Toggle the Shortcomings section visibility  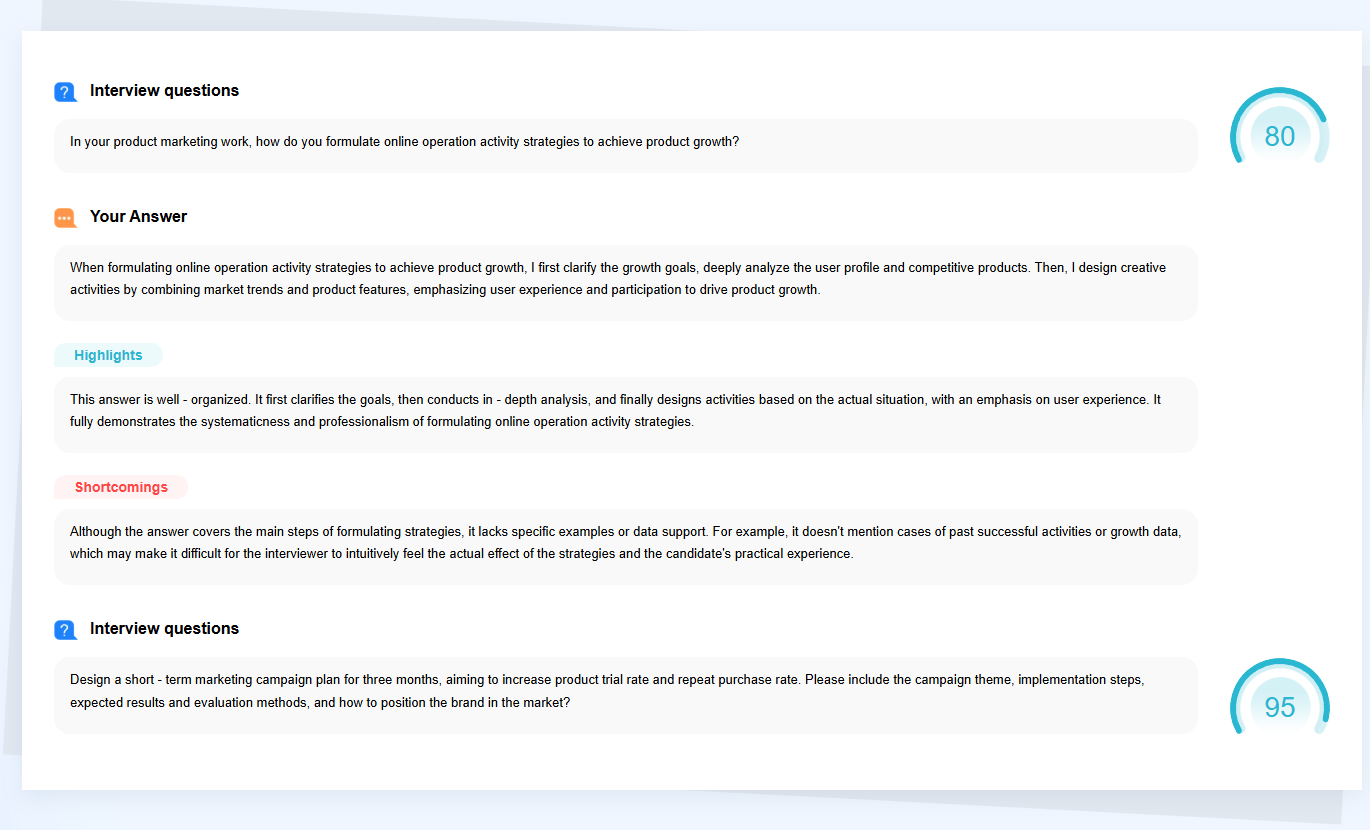(120, 487)
